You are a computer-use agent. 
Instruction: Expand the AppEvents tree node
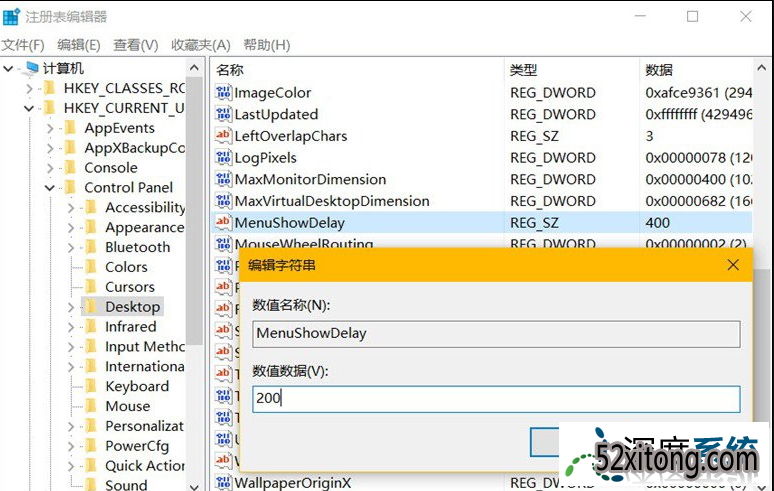[x=50, y=128]
